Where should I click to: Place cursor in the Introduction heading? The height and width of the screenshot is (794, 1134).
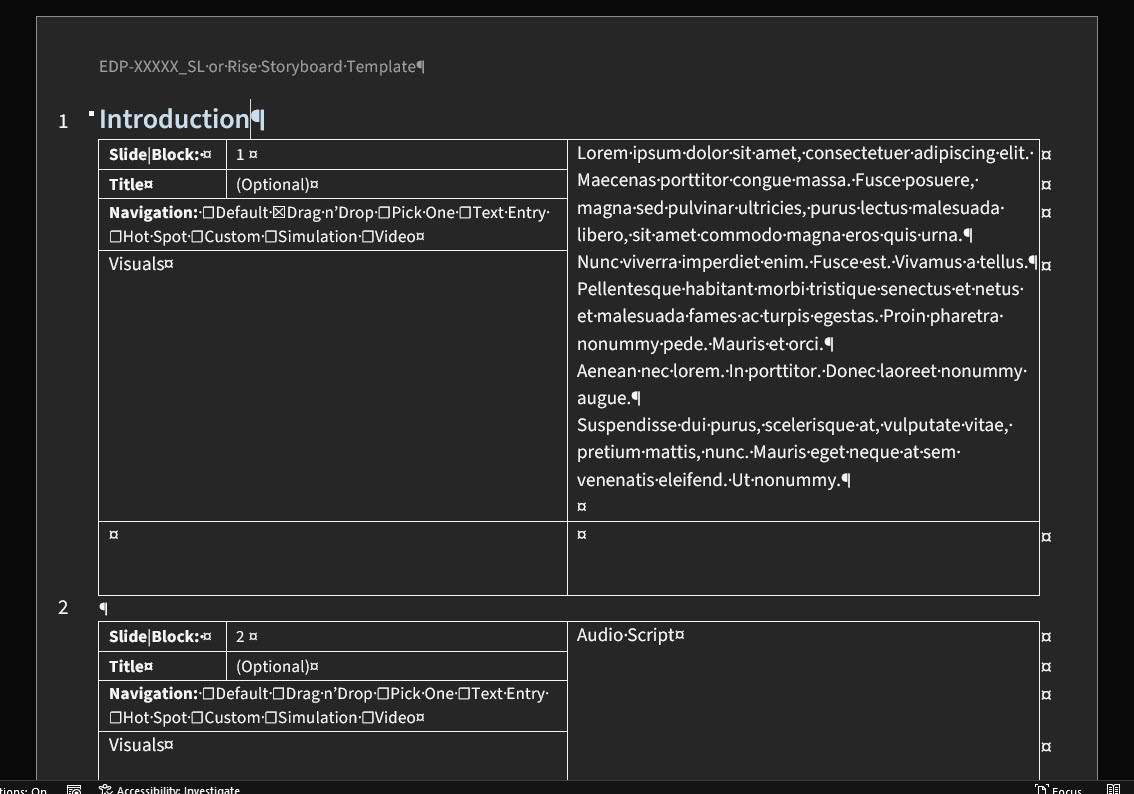coord(174,119)
